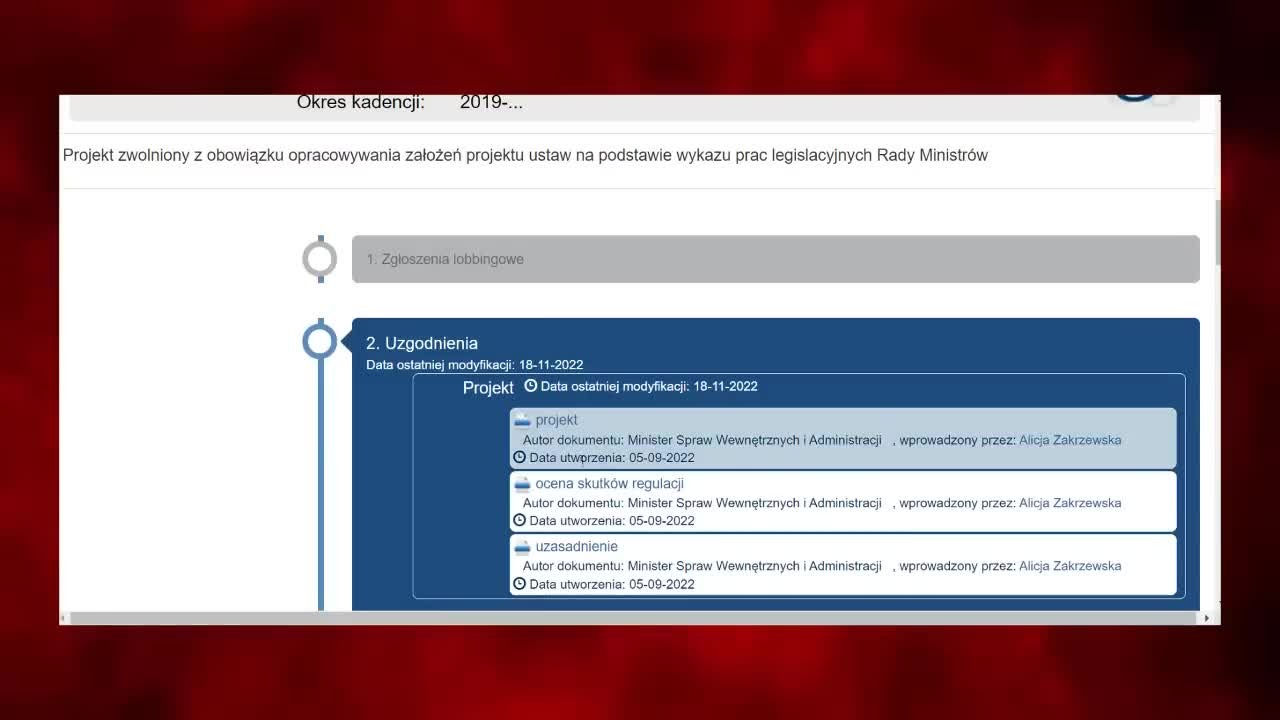Follow Alicja Zakrzewska link in projekt row
The image size is (1280, 720).
click(1070, 440)
